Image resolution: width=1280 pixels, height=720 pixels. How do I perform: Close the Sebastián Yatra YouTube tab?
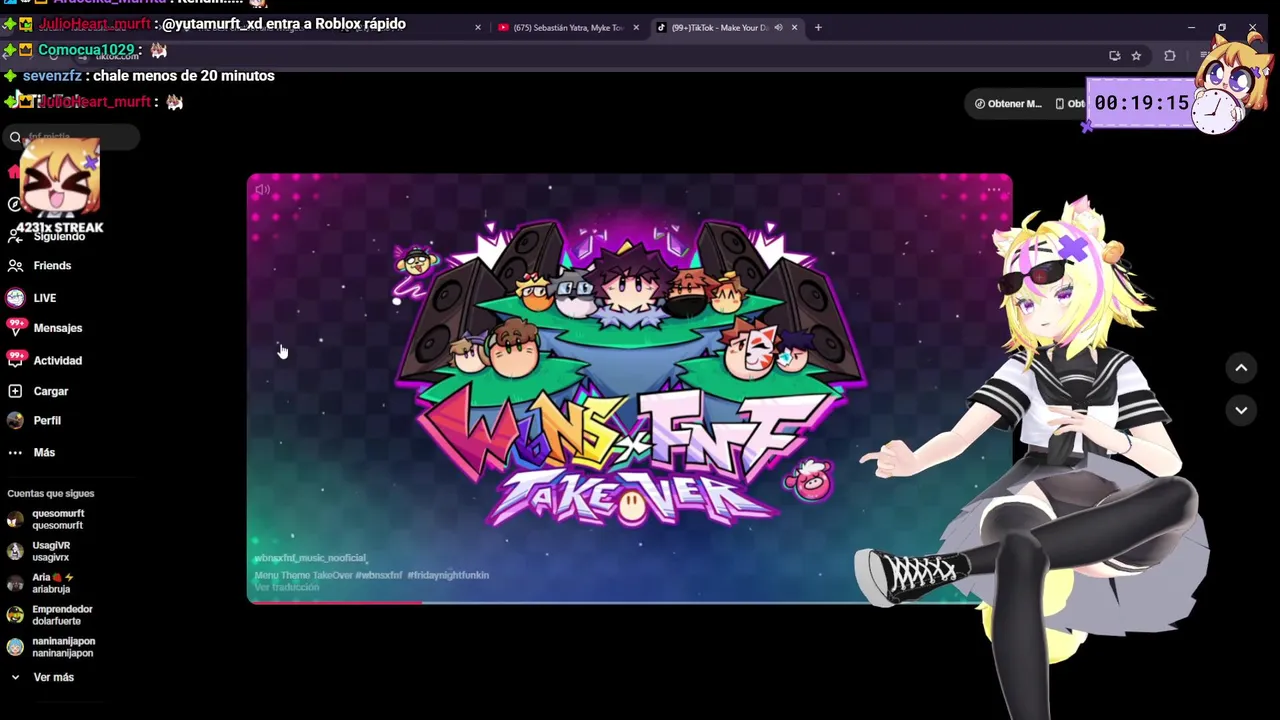(636, 28)
